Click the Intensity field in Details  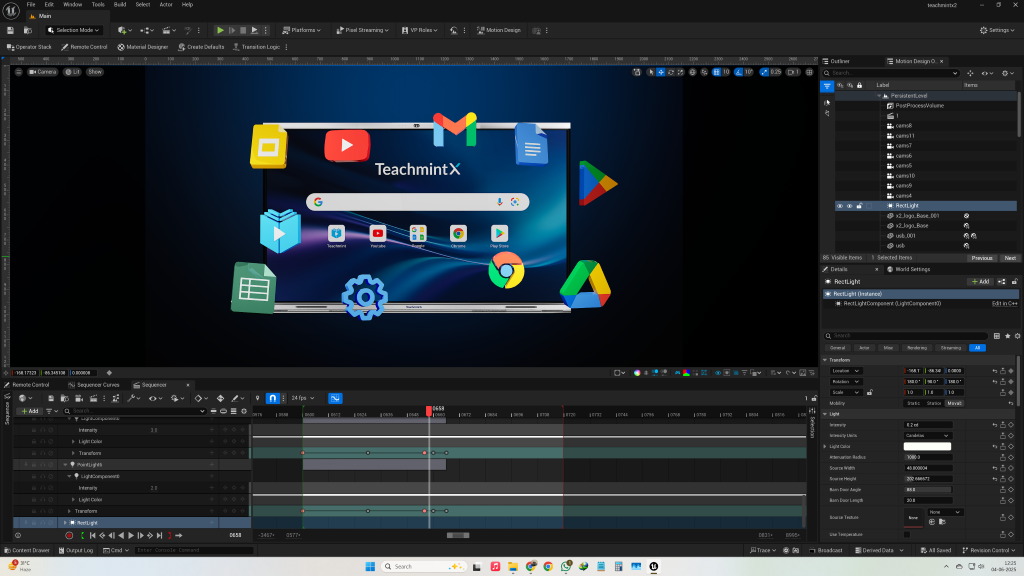click(927, 425)
